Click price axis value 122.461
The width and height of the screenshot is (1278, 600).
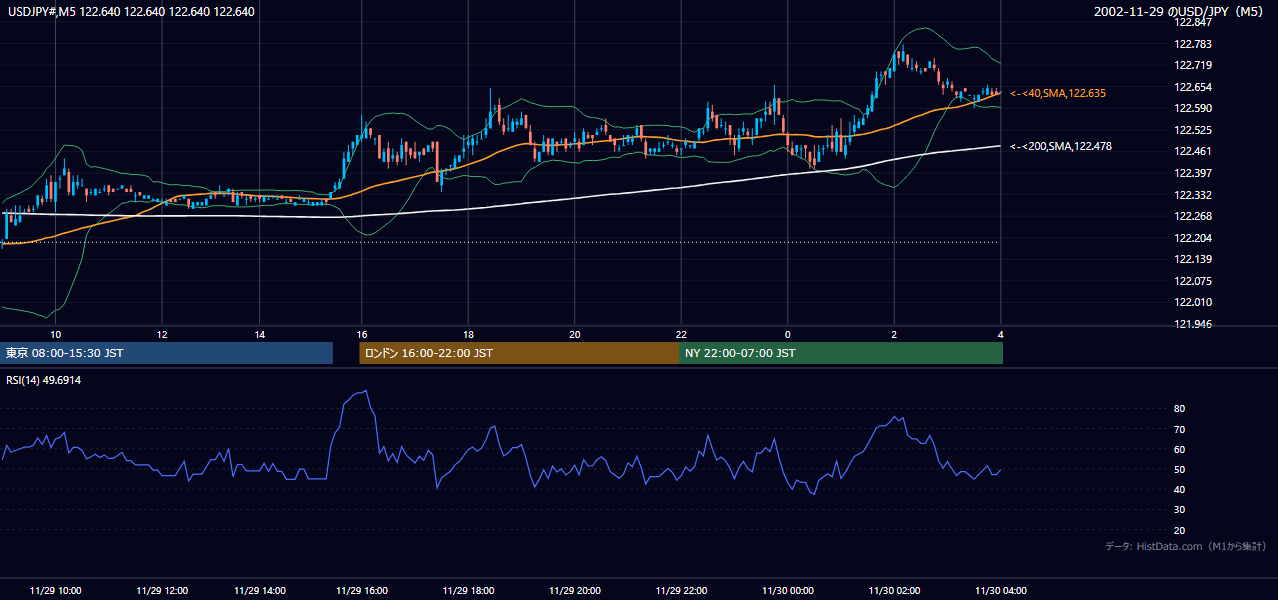coord(1191,152)
